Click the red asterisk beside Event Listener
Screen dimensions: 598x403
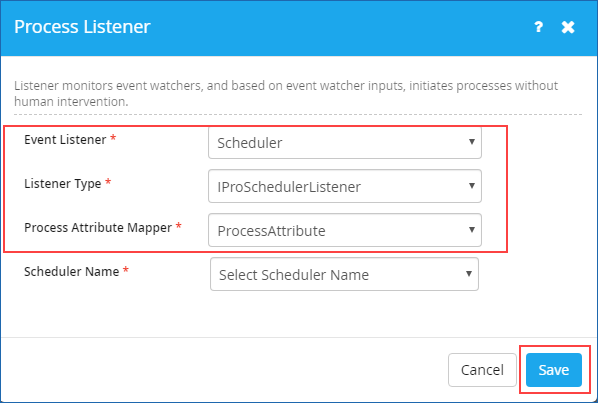113,138
